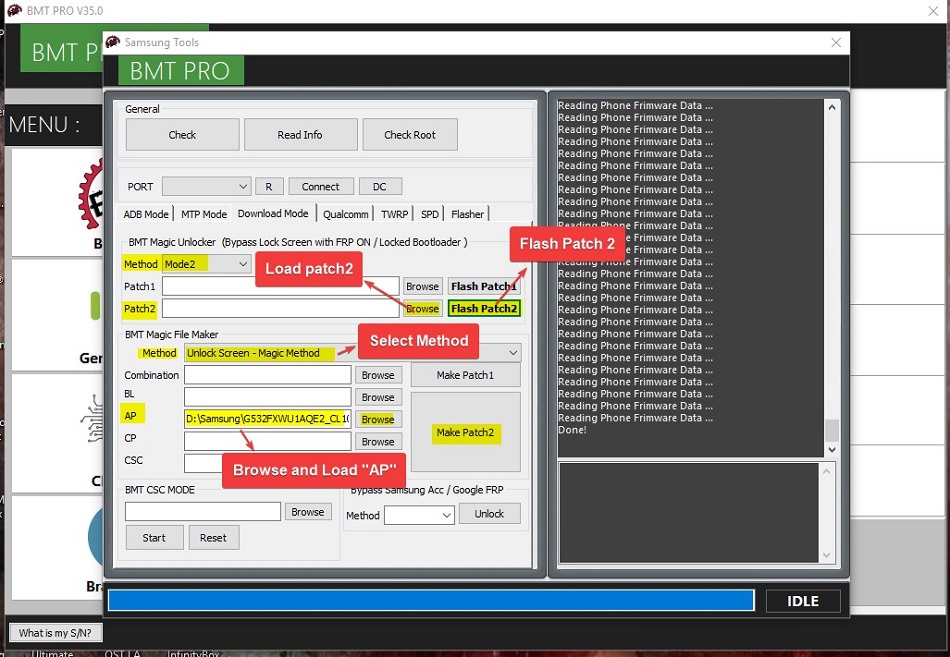Click the Make Patch2 button
Screen dimensions: 950x657
465,432
